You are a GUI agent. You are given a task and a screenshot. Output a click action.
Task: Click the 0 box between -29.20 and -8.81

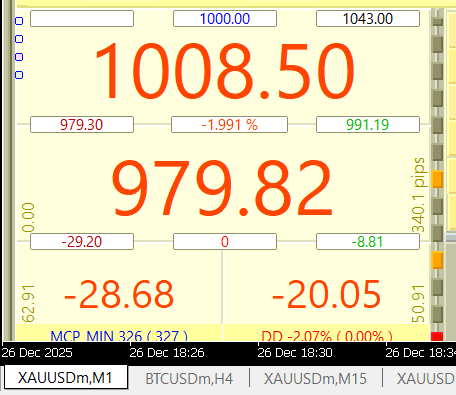coord(225,241)
